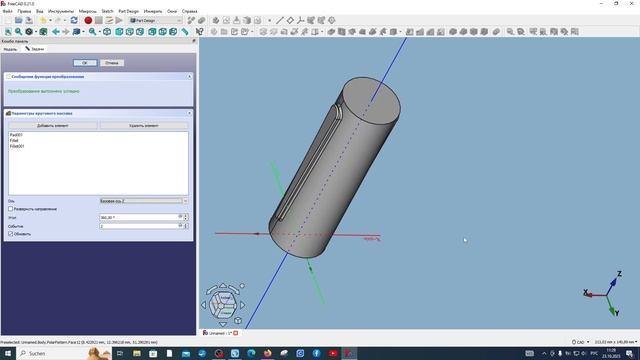
Task: Select Pad001 in the feature list
Action: (16, 135)
